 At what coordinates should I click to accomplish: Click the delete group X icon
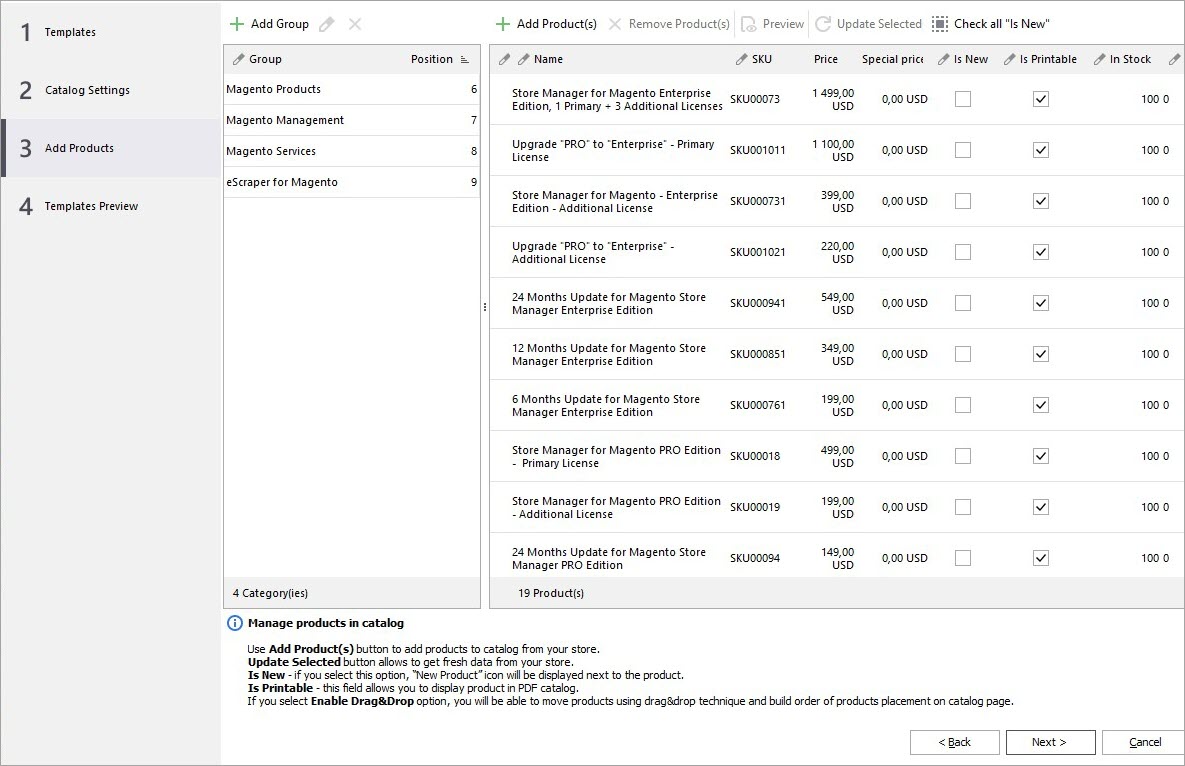(354, 24)
